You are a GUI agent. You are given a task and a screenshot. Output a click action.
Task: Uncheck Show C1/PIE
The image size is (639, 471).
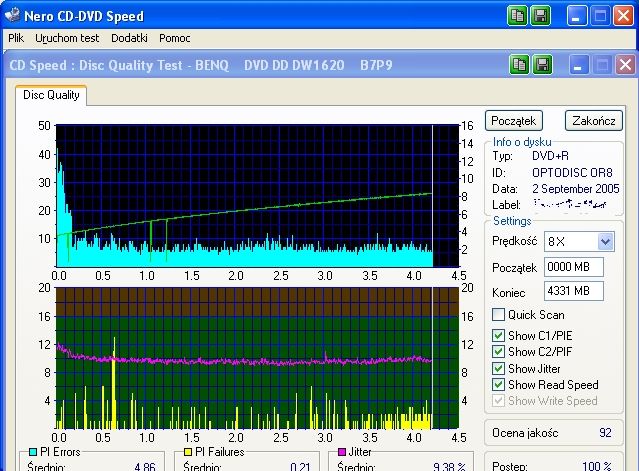498,335
